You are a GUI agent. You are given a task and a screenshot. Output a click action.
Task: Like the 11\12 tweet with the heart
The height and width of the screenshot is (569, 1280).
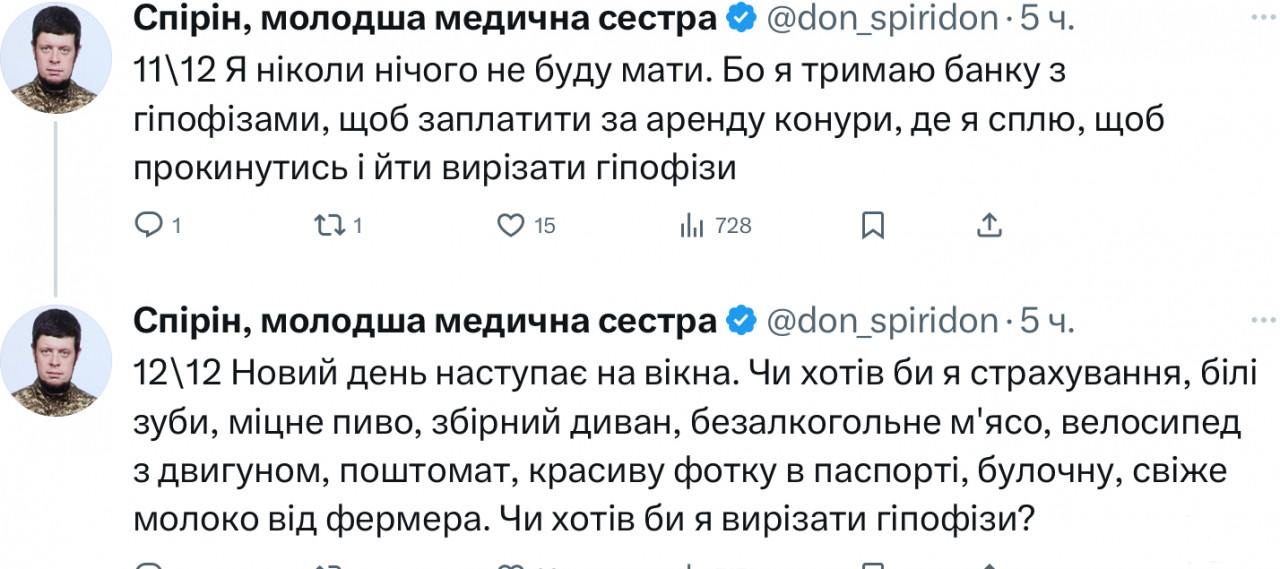point(512,226)
